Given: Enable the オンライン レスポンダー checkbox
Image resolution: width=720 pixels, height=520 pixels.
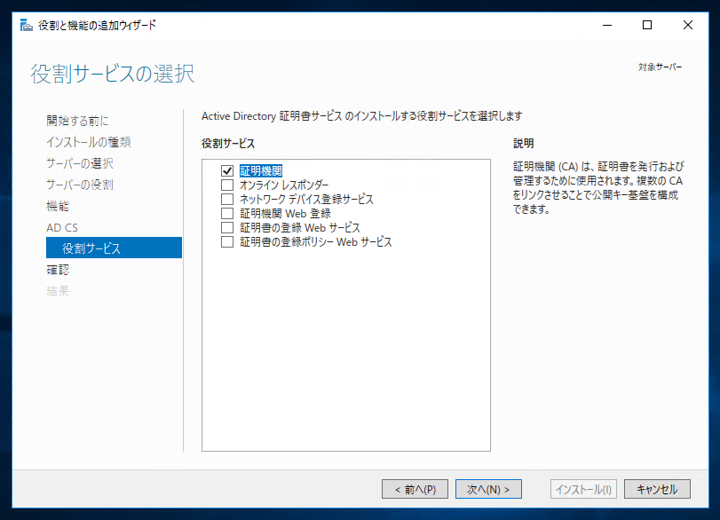Looking at the screenshot, I should [x=227, y=185].
